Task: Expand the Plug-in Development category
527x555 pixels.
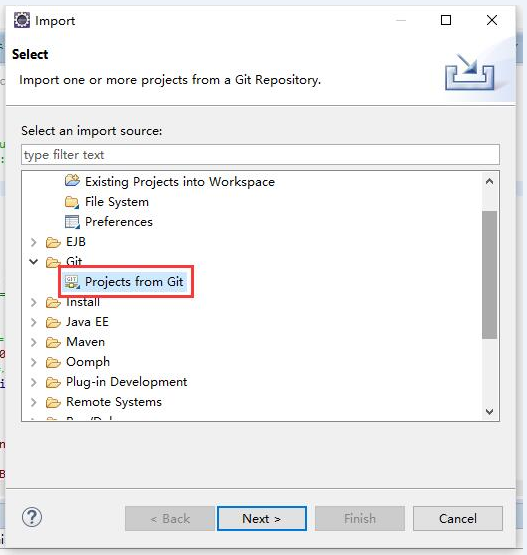Action: click(34, 382)
